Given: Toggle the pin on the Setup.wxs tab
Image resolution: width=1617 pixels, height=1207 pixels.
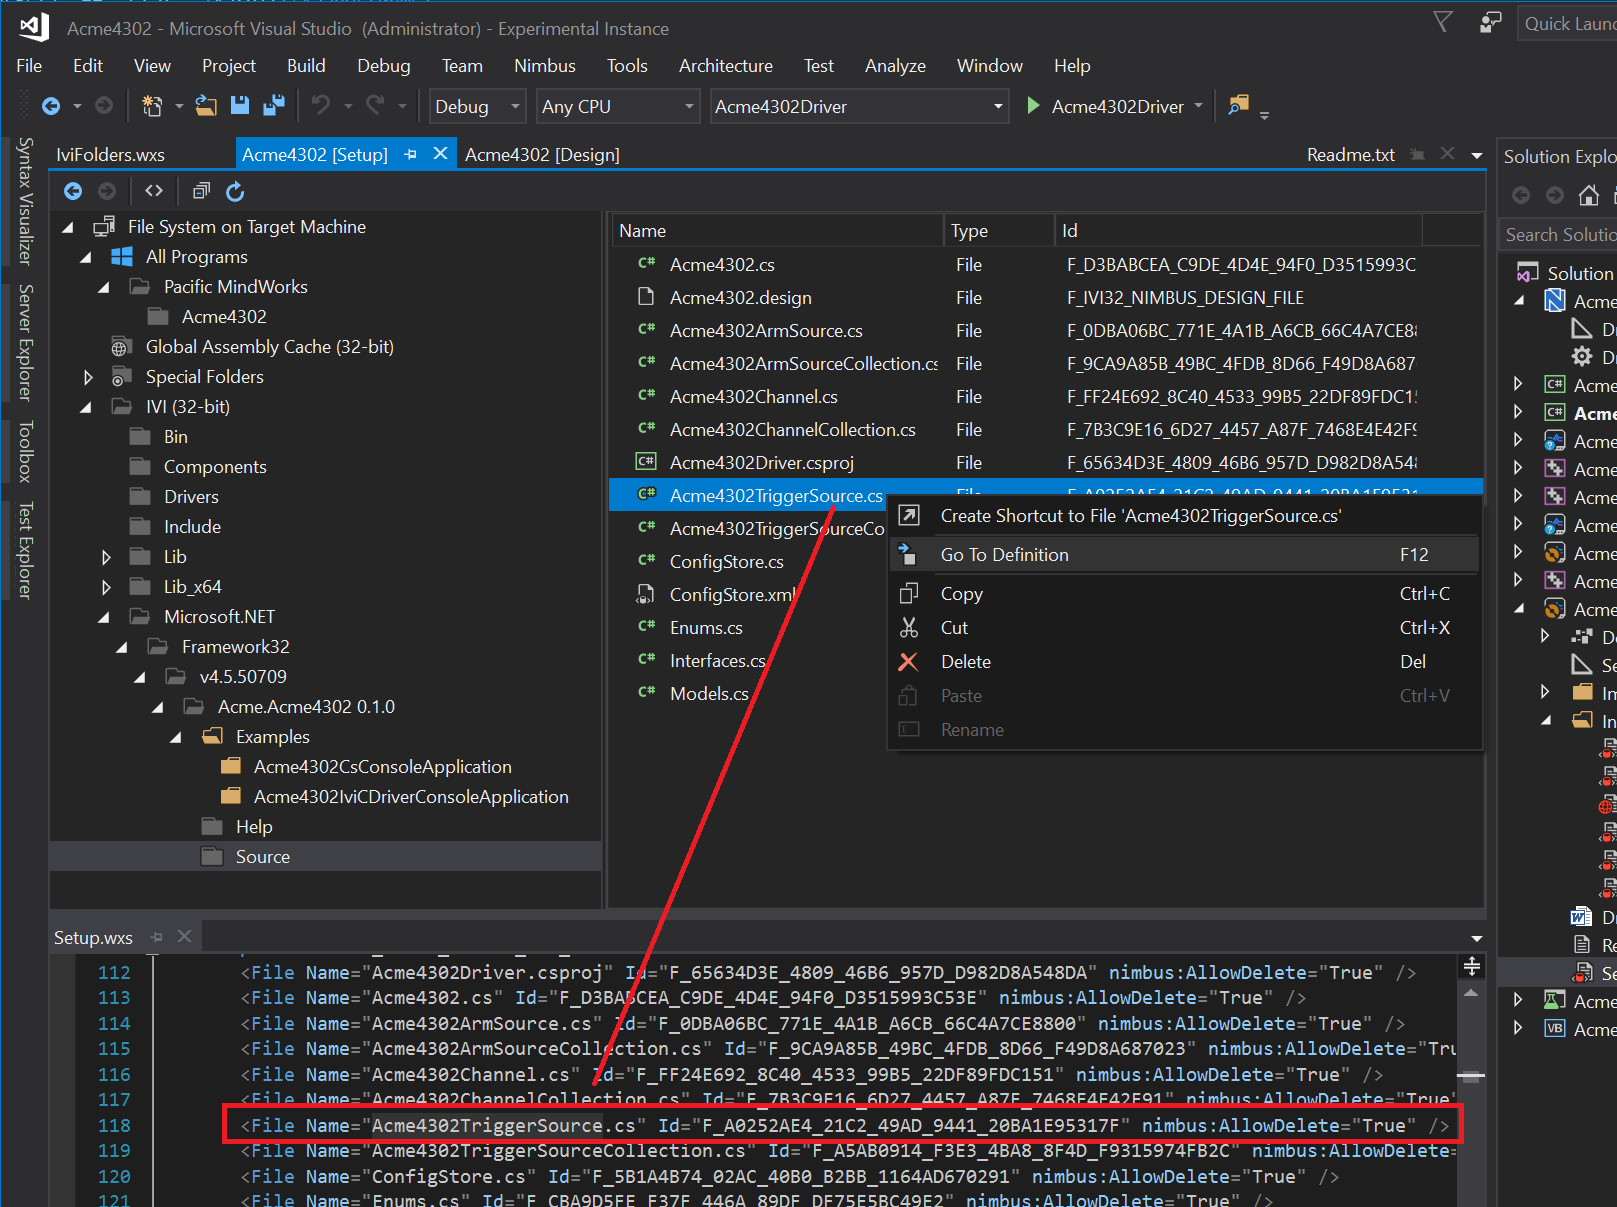Looking at the screenshot, I should (x=157, y=937).
